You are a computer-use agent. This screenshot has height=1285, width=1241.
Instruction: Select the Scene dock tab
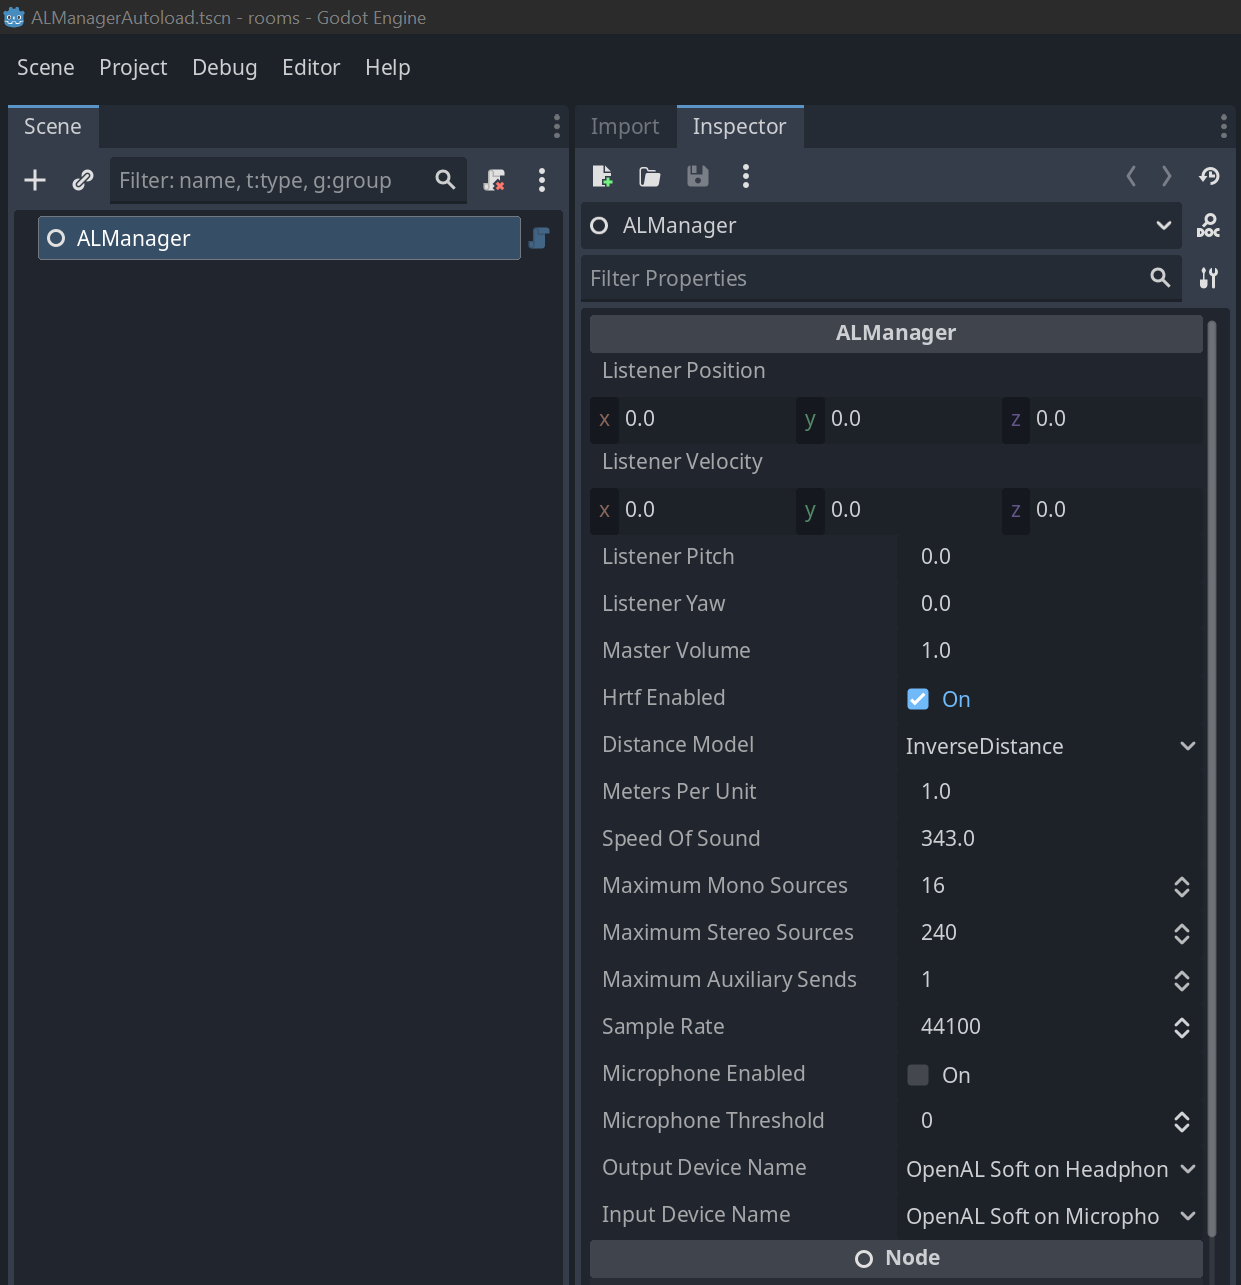[x=53, y=127]
